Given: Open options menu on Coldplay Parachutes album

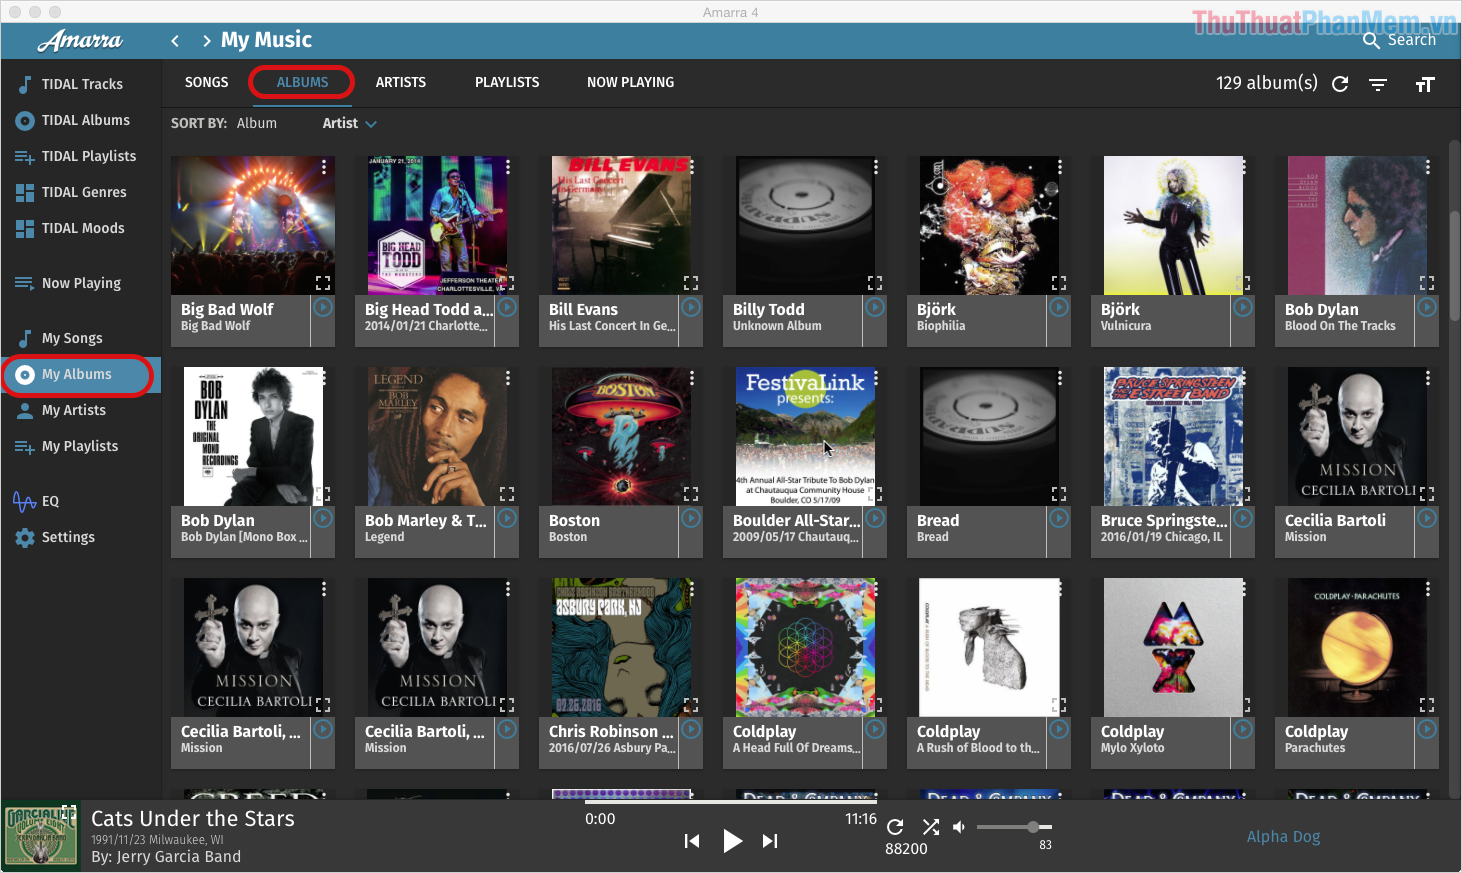Looking at the screenshot, I should click(x=1426, y=589).
